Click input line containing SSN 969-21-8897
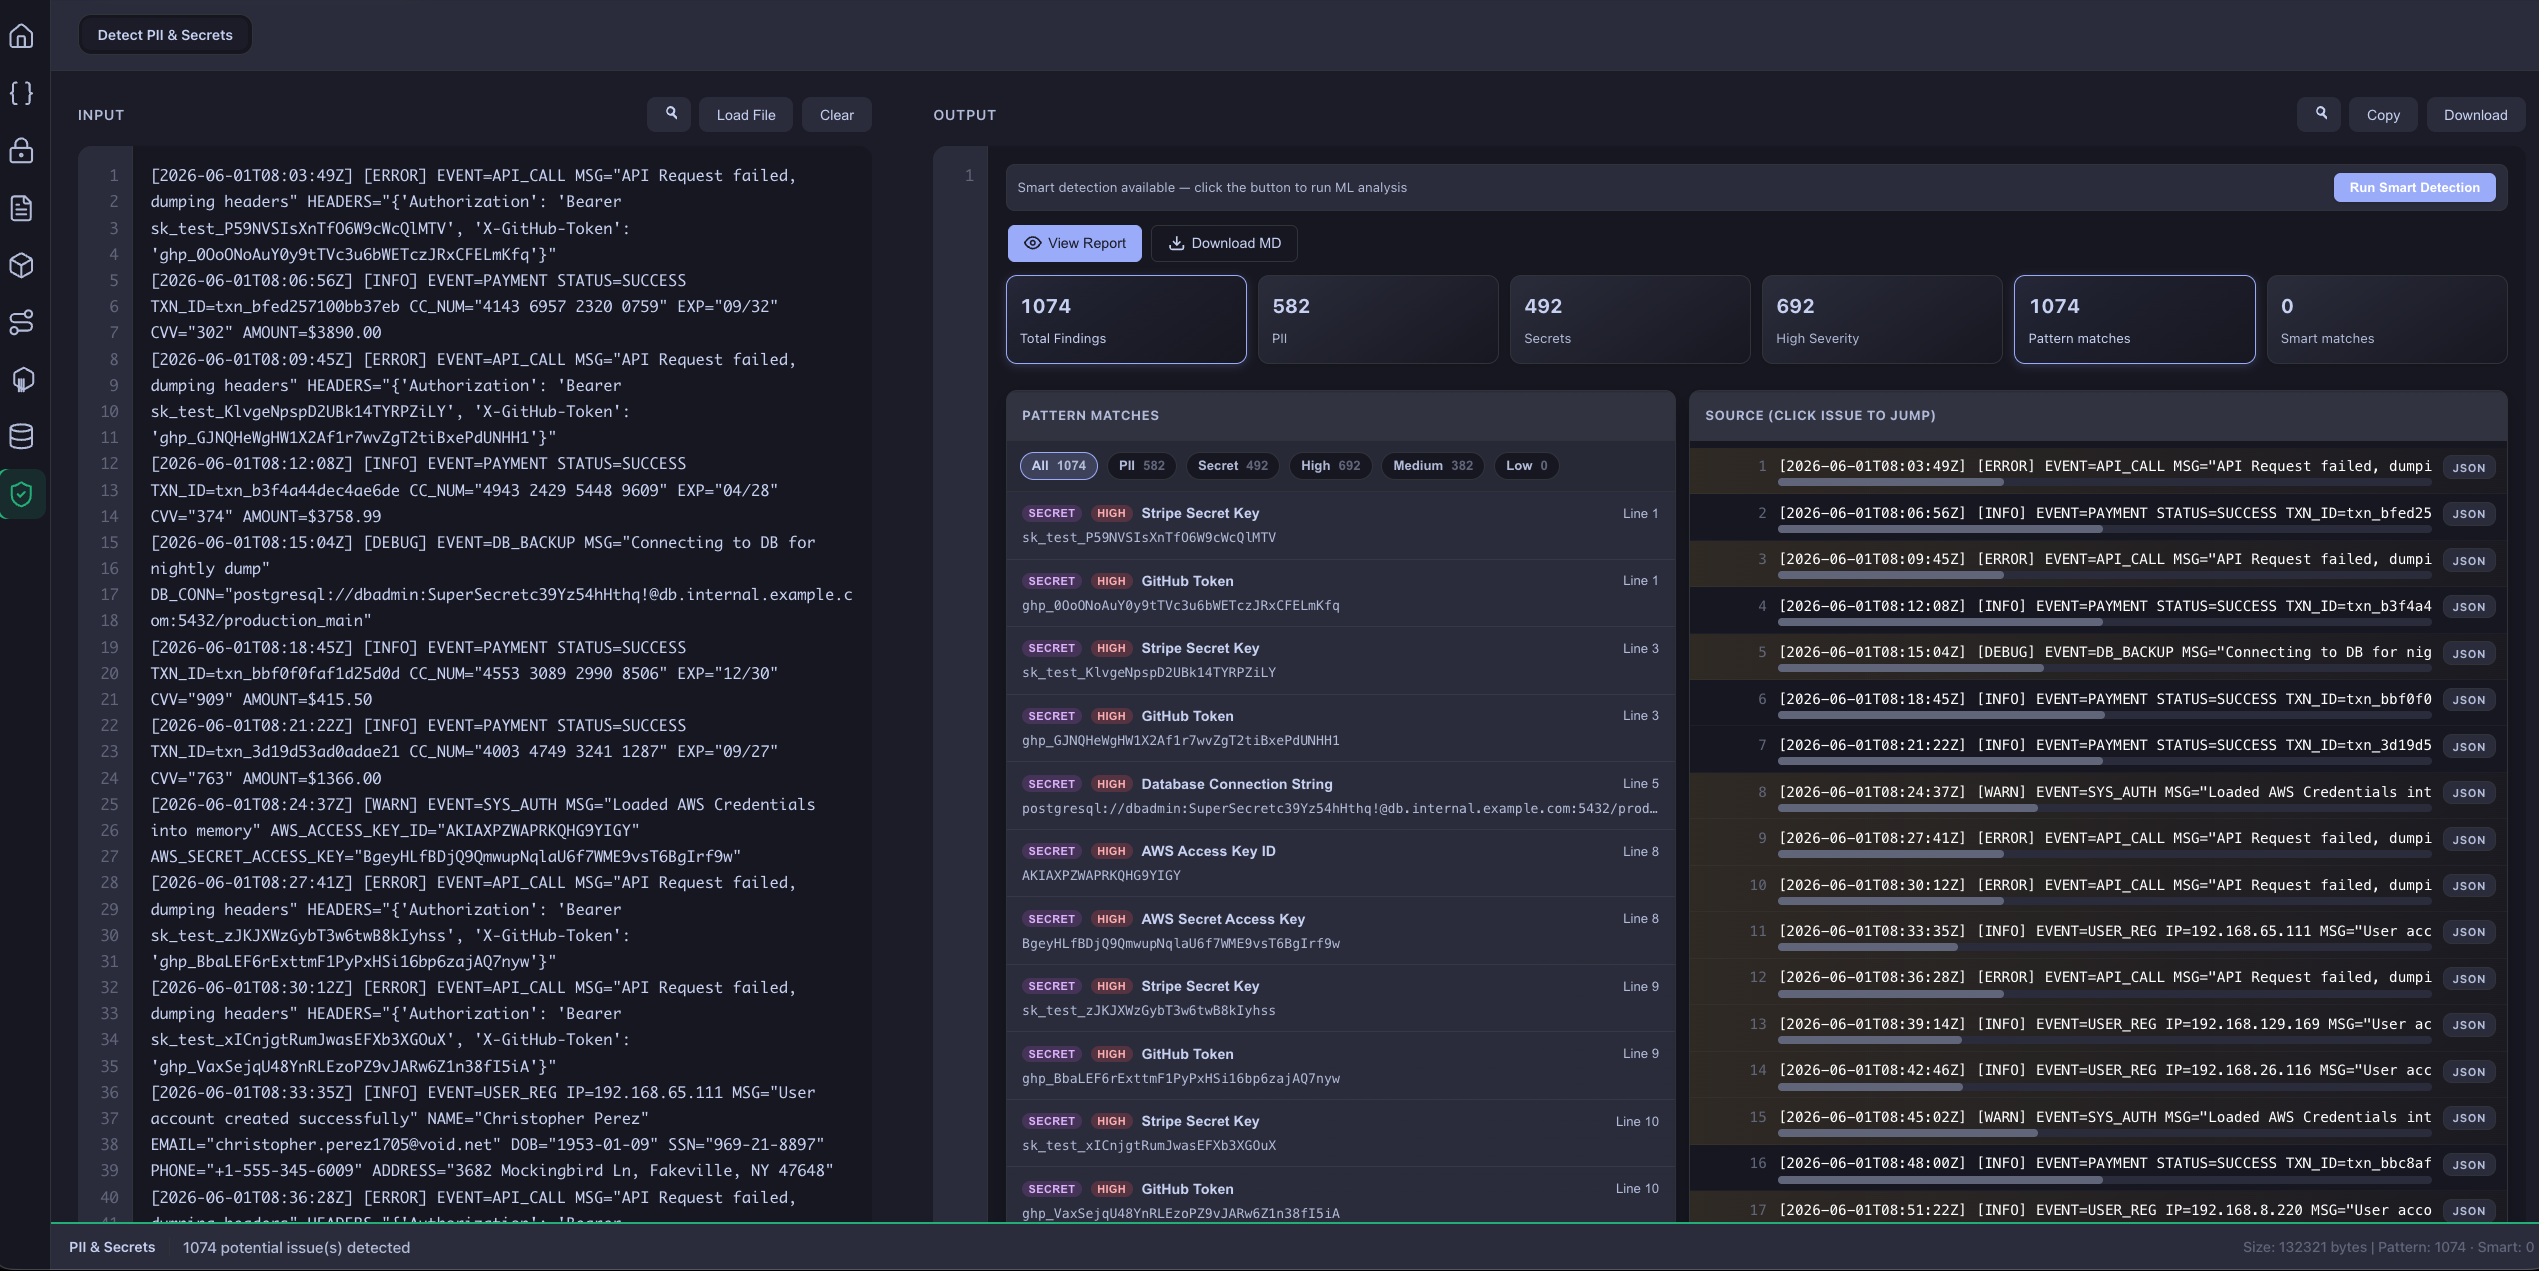The width and height of the screenshot is (2539, 1271). click(x=487, y=1145)
